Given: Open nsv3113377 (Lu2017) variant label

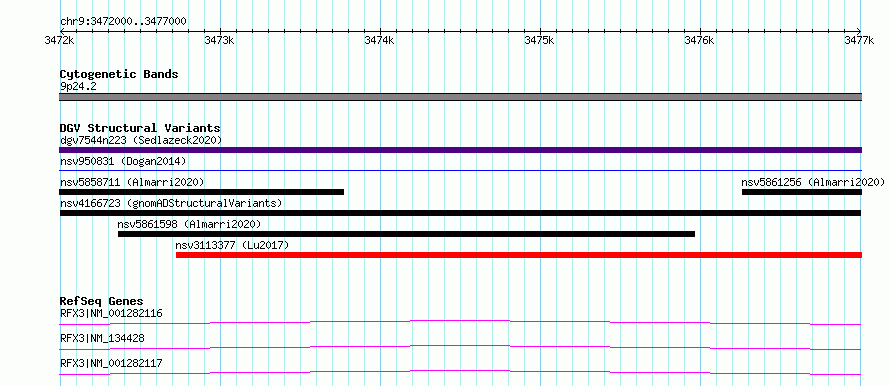Looking at the screenshot, I should pos(232,245).
